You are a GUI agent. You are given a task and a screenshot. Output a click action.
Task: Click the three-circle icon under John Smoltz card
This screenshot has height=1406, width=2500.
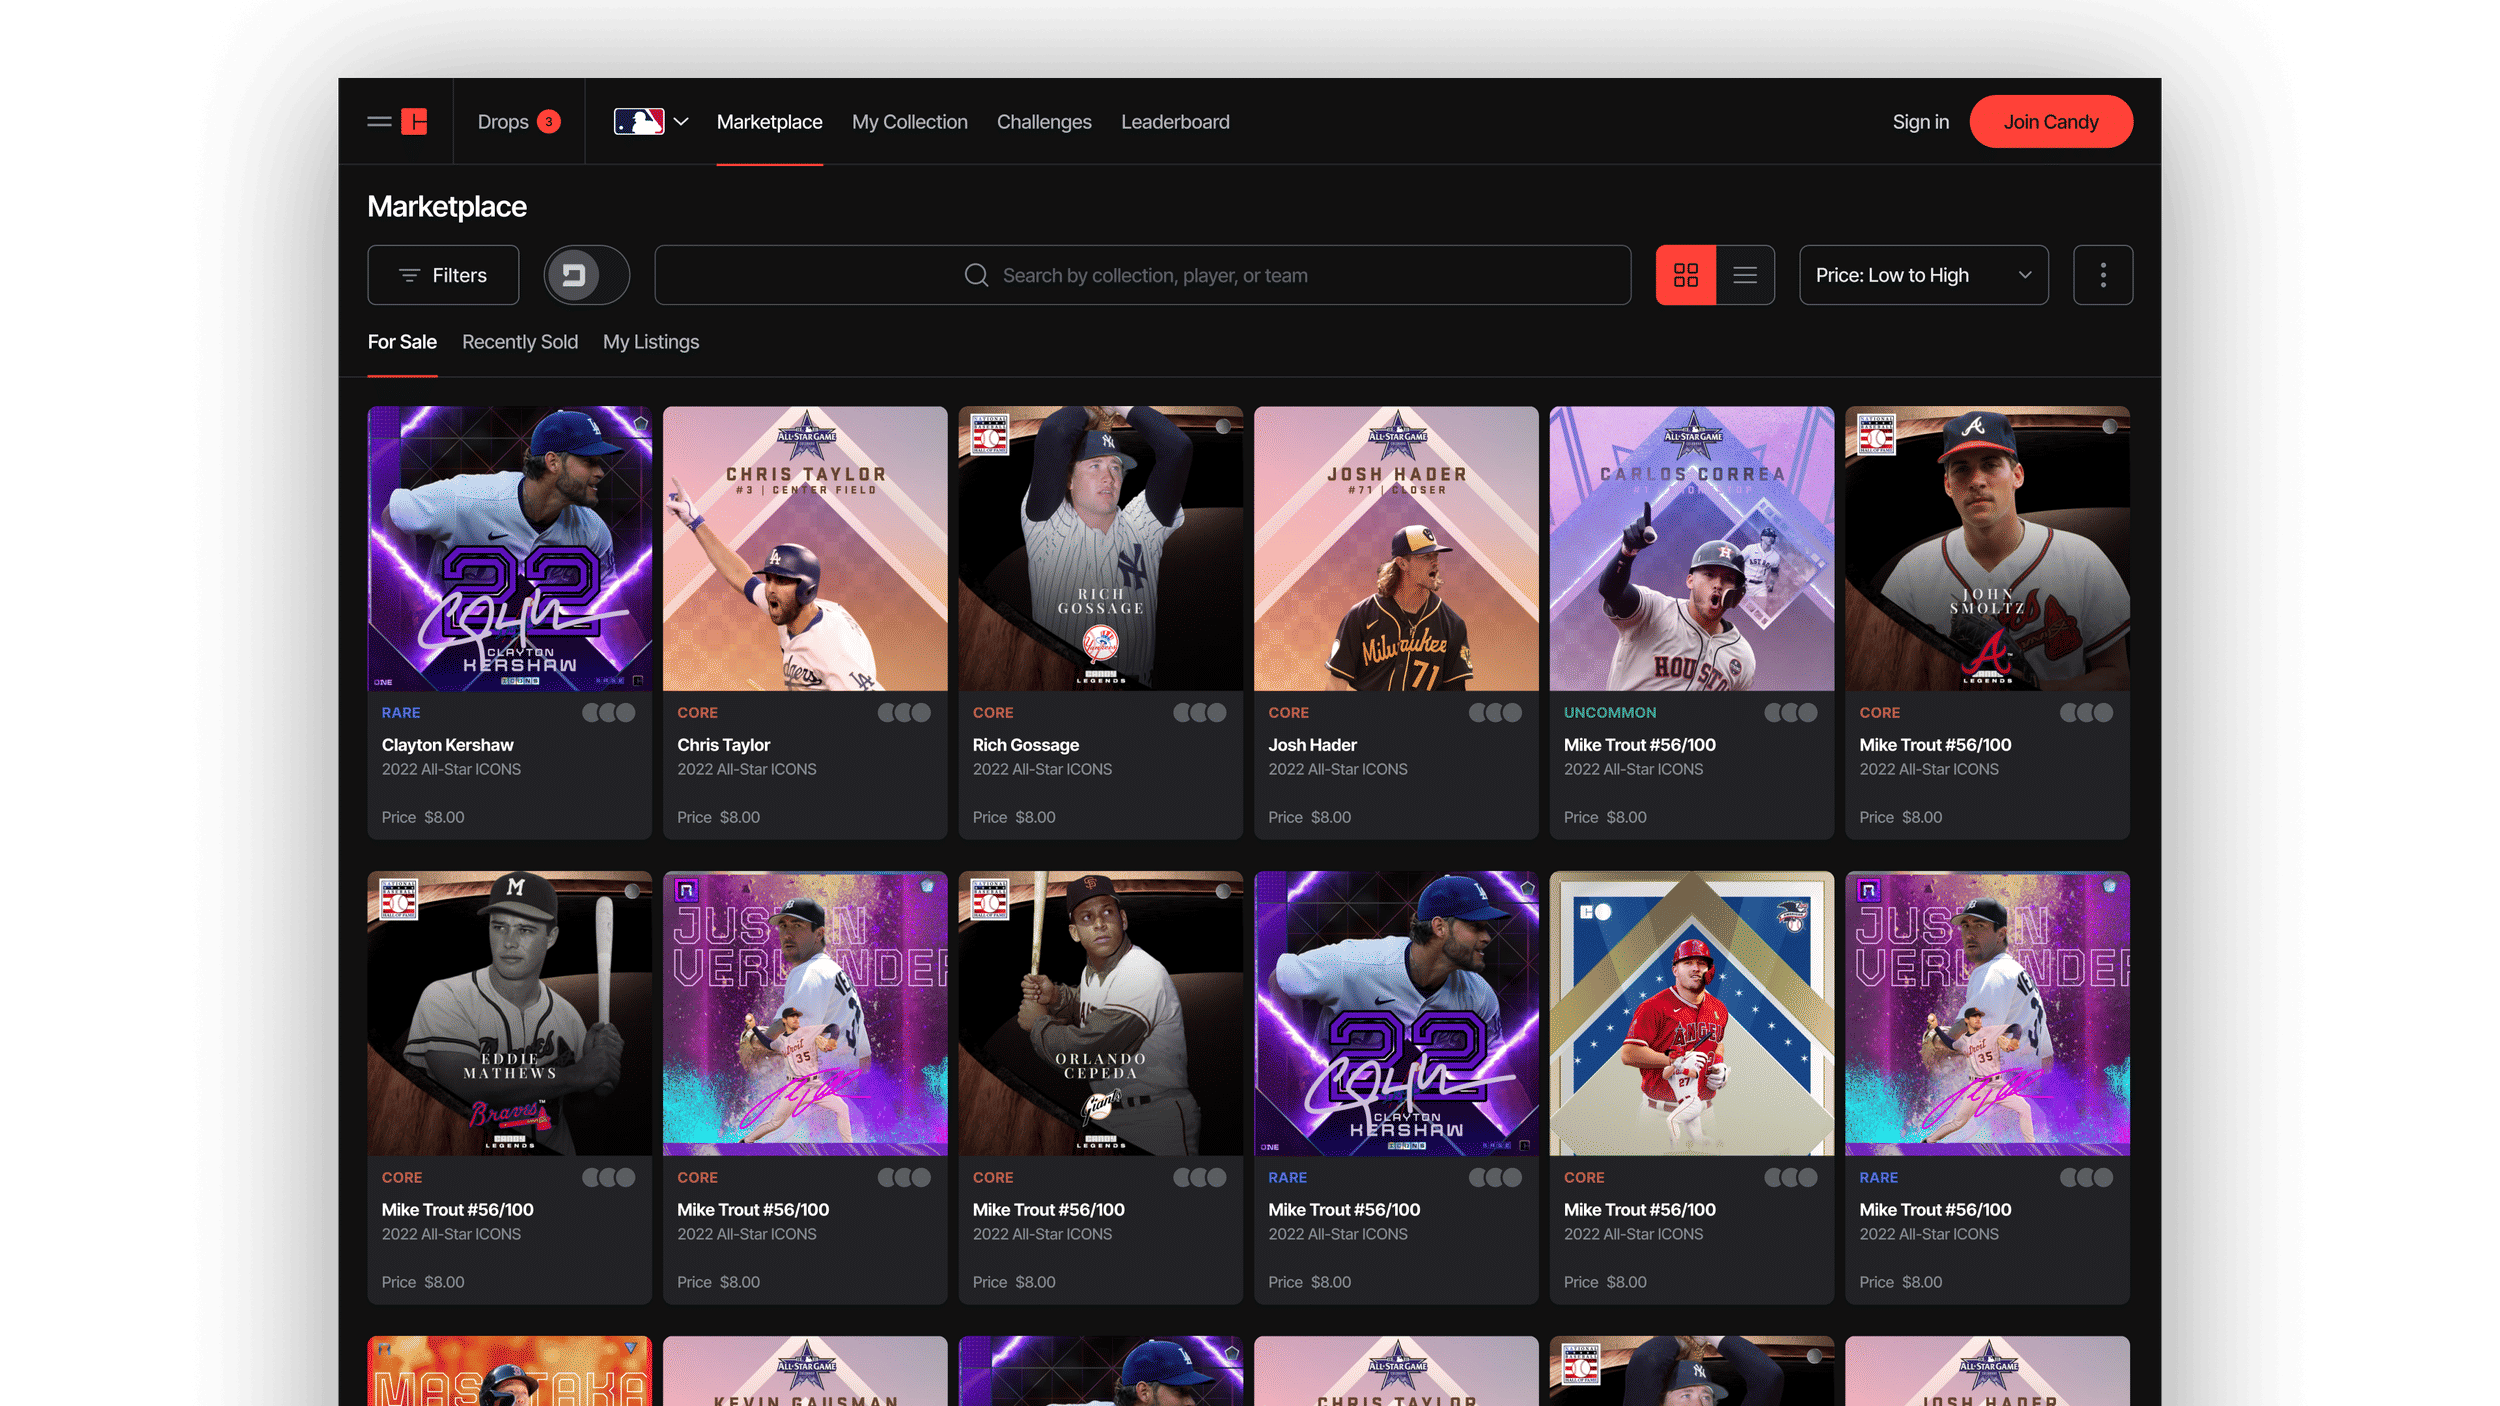[x=2086, y=713]
